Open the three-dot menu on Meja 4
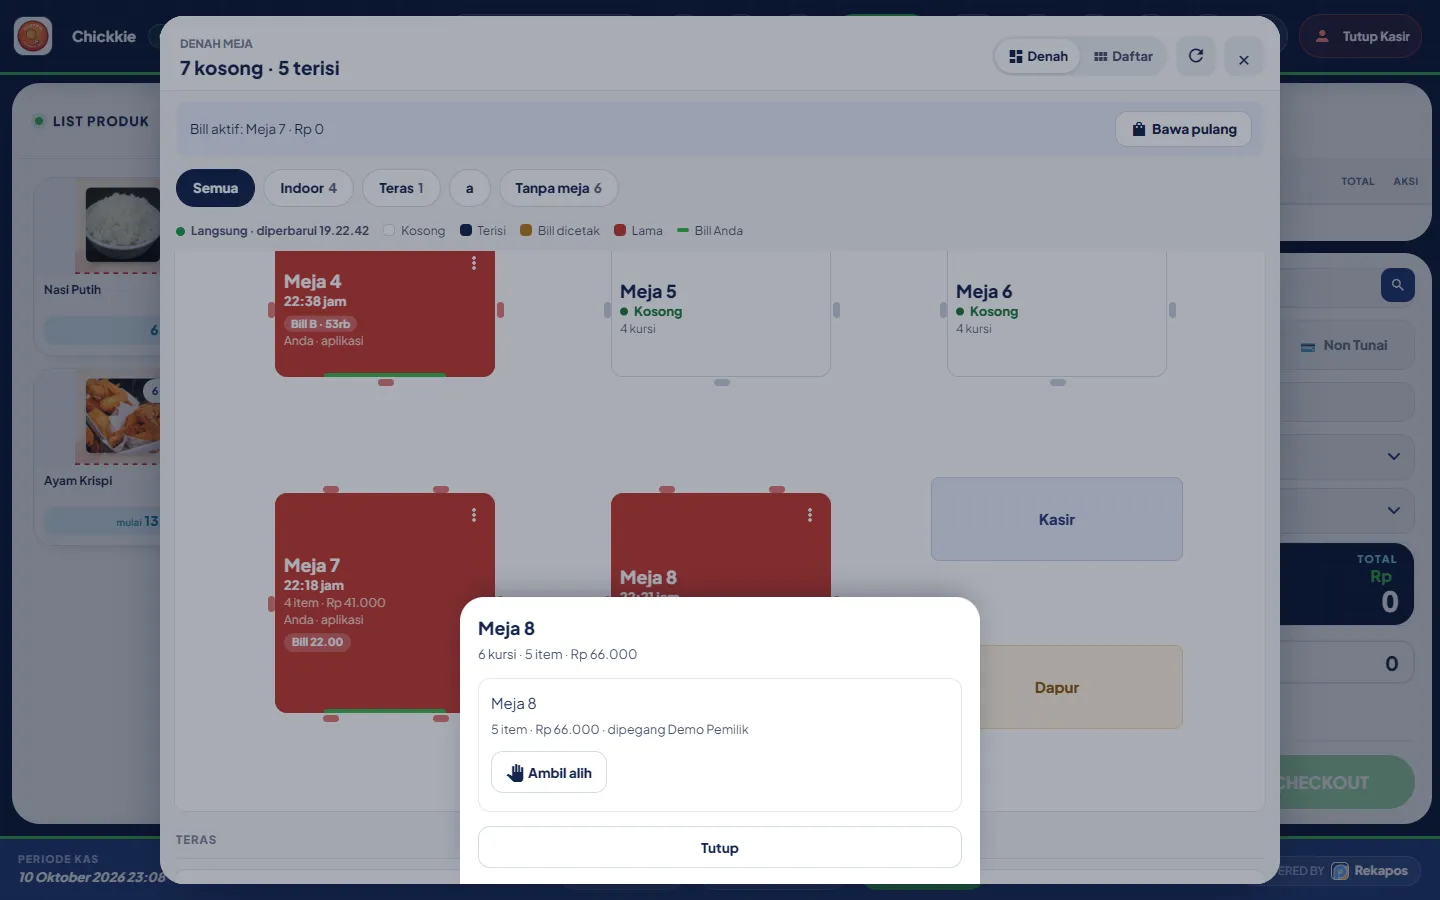Image resolution: width=1440 pixels, height=900 pixels. tap(474, 263)
